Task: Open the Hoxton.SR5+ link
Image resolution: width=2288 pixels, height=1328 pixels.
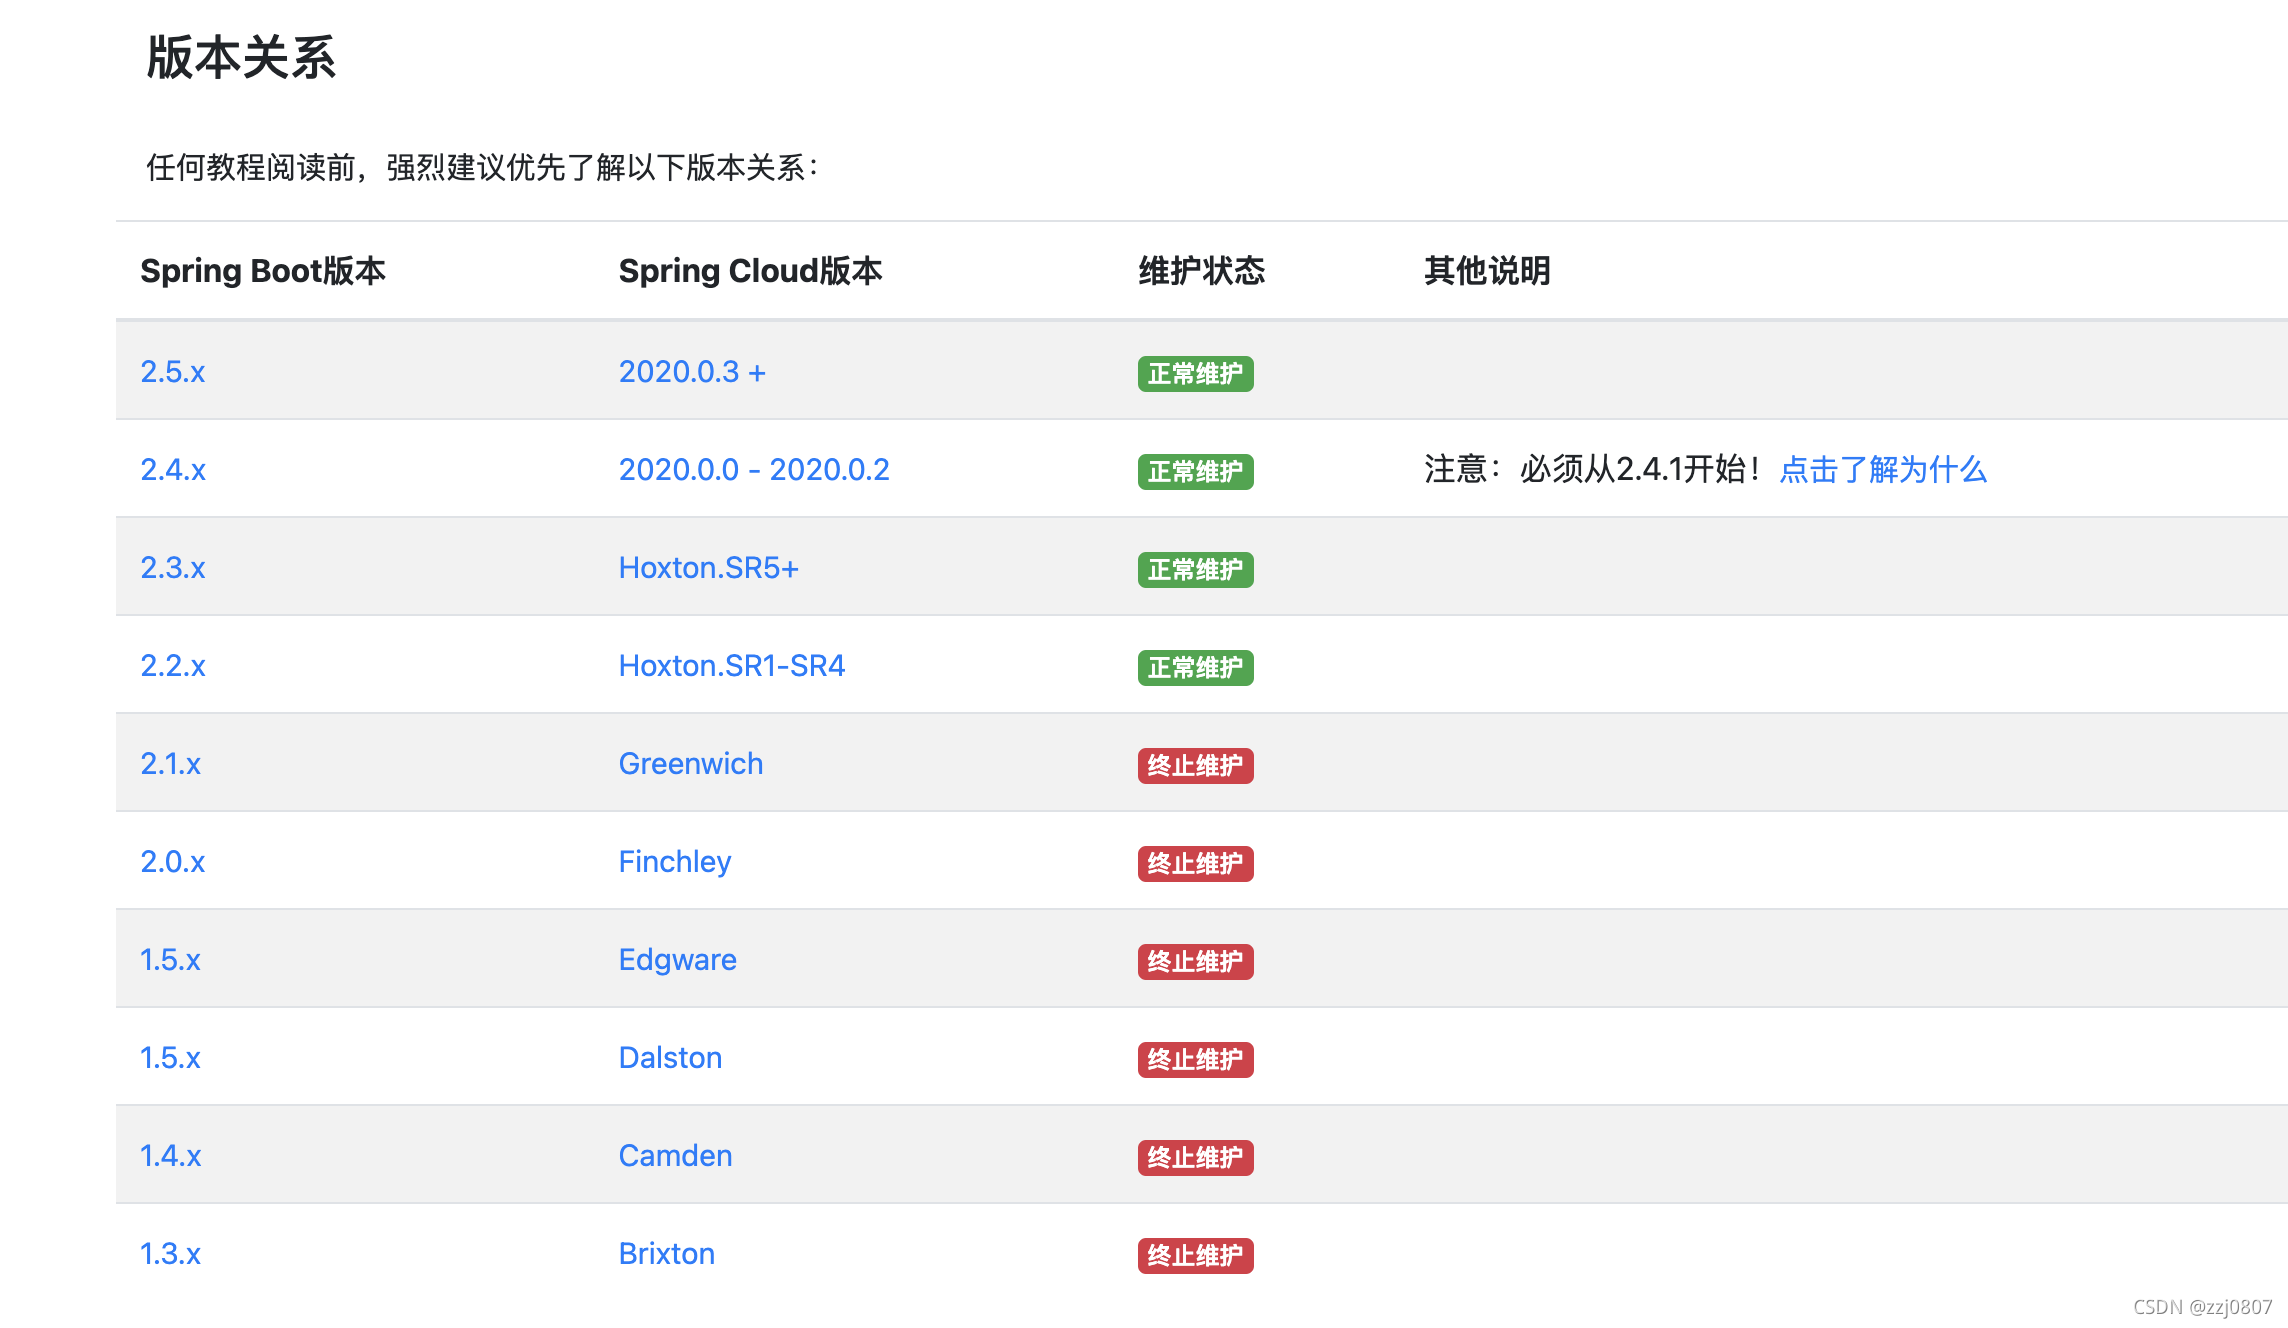Action: [x=708, y=568]
